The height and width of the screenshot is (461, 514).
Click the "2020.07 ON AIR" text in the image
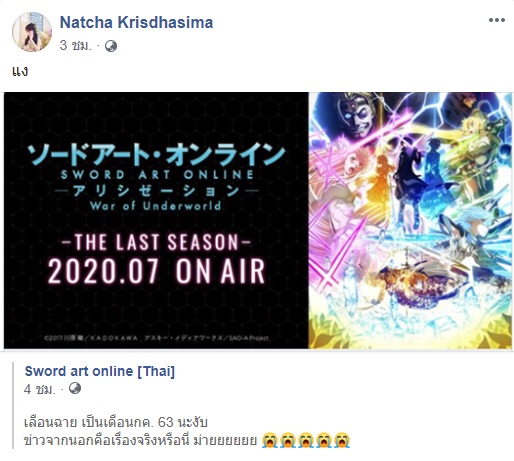pos(156,271)
